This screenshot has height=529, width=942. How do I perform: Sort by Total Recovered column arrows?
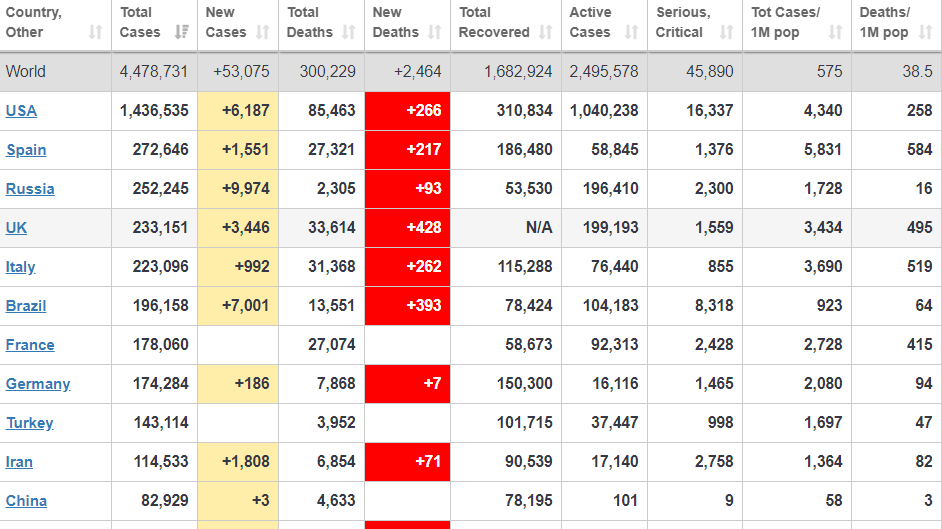click(545, 32)
